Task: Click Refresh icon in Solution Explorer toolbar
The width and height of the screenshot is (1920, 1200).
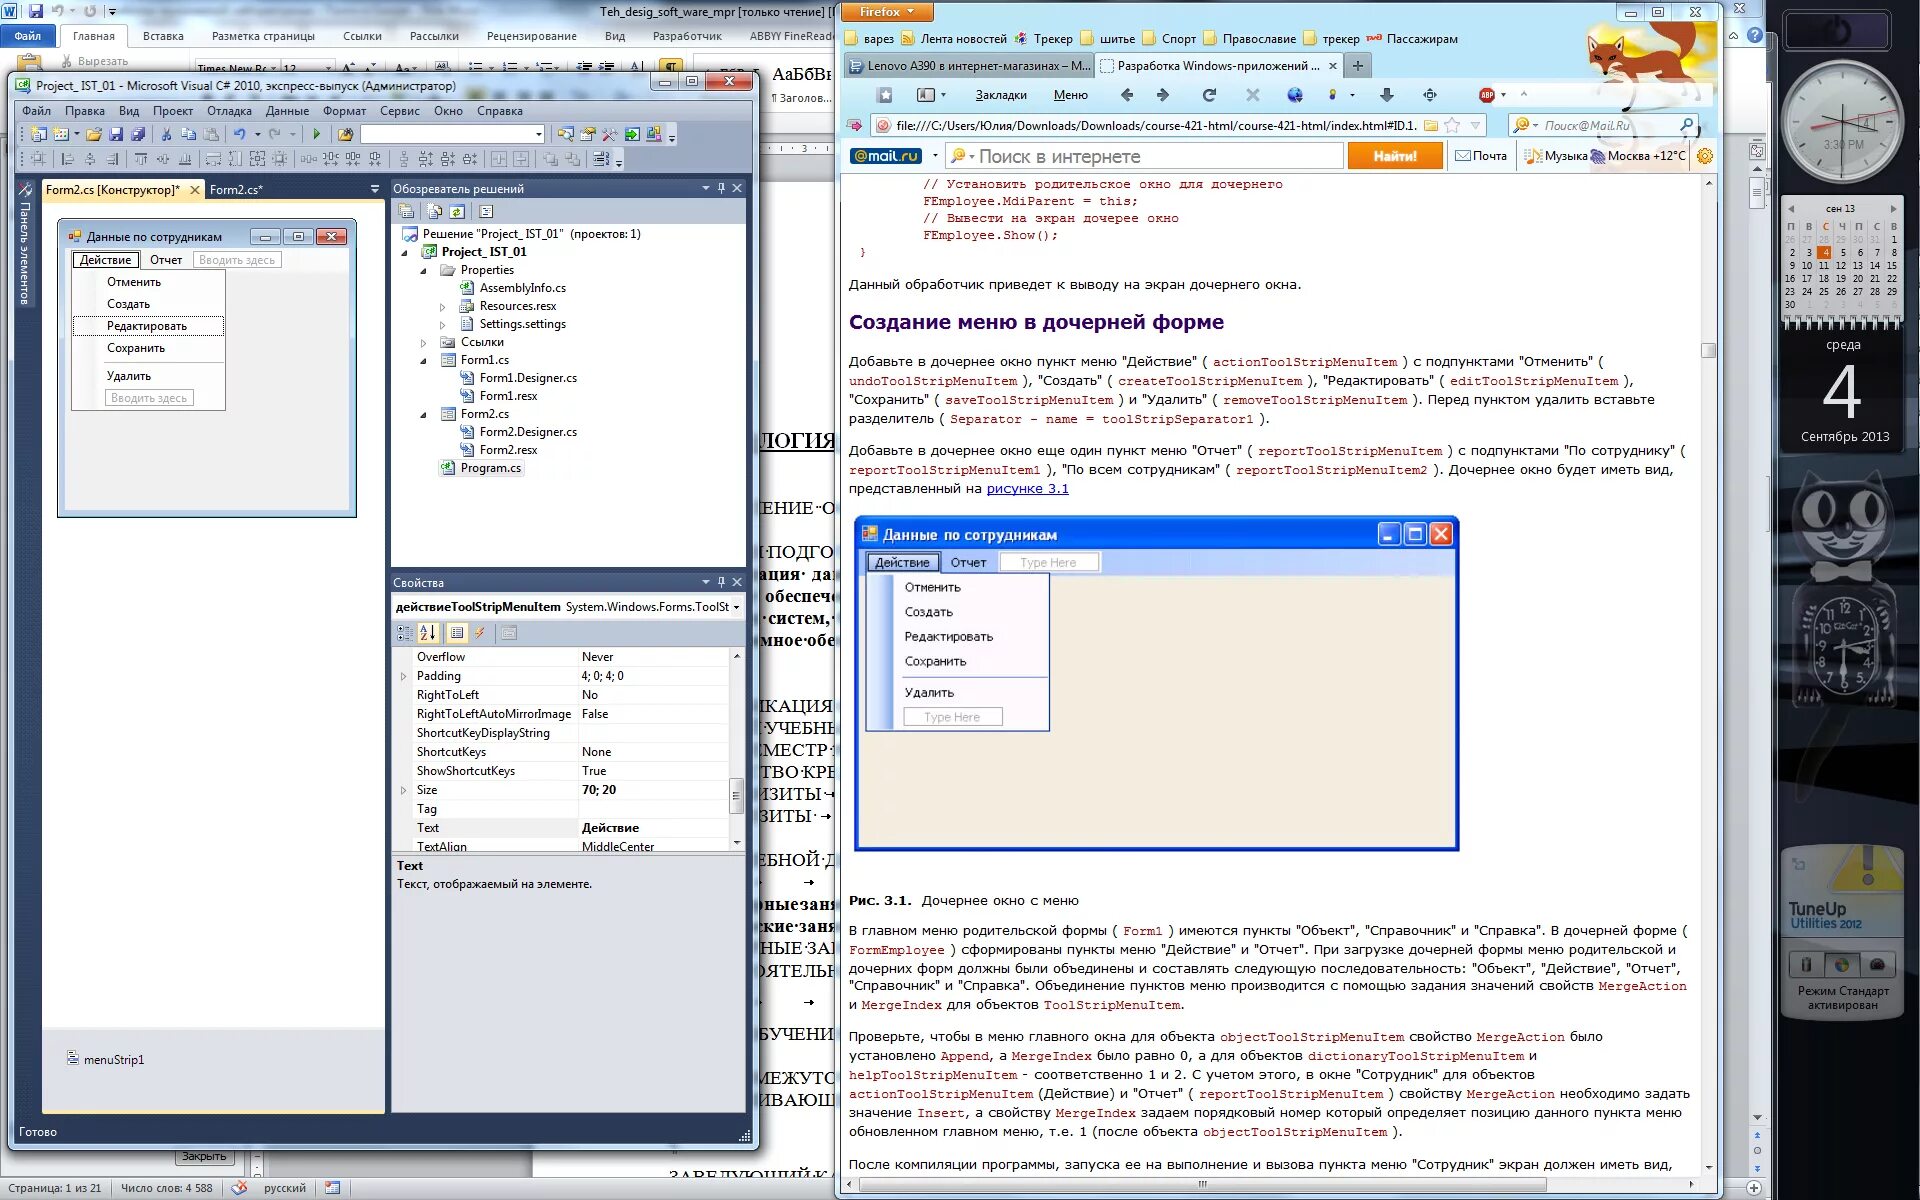Action: click(457, 211)
